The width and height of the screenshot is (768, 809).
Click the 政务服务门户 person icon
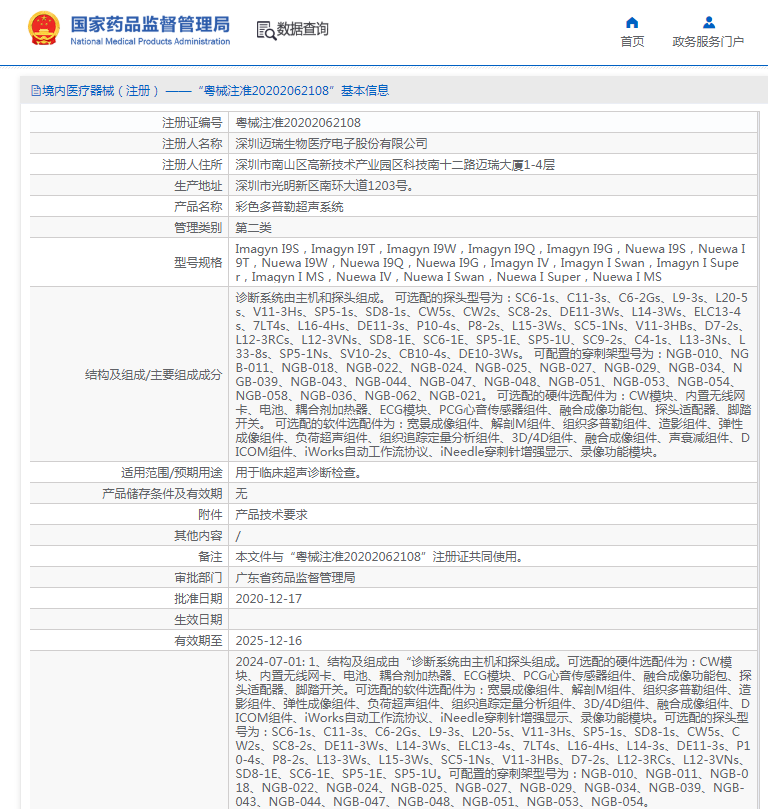708,22
